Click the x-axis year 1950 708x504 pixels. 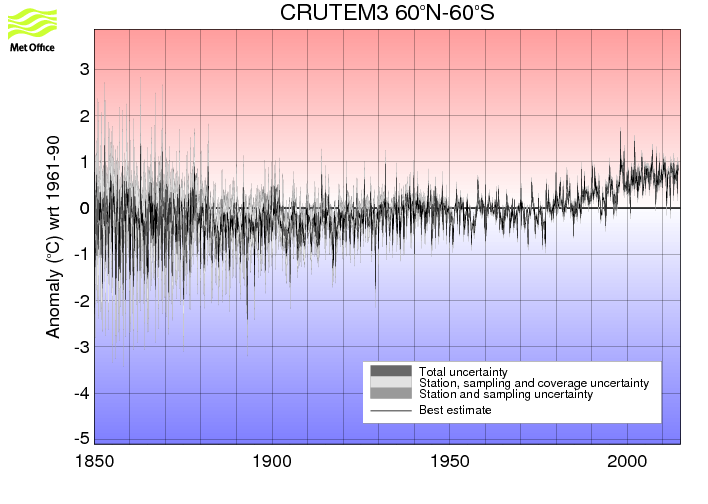coord(450,462)
